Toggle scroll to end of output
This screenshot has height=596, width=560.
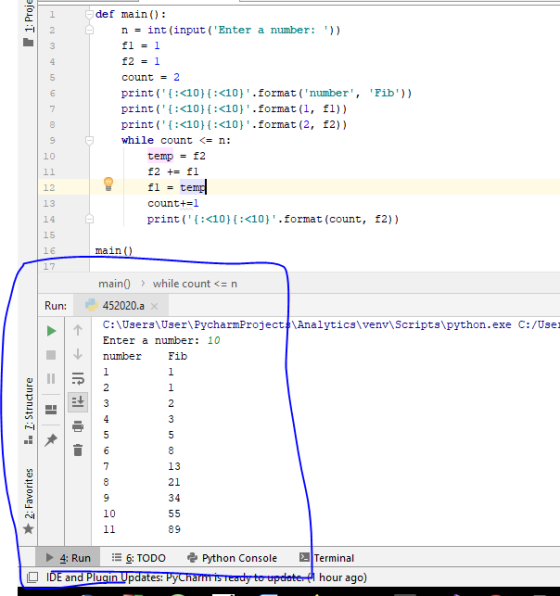coord(78,402)
